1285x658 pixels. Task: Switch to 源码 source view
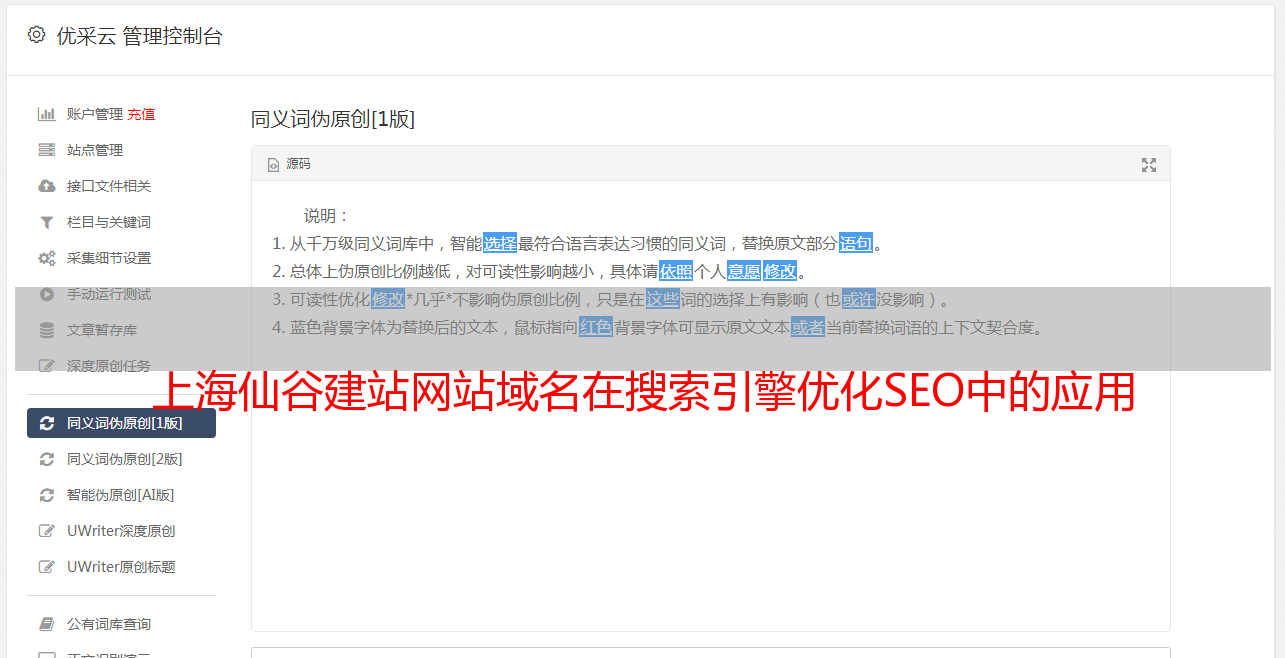pyautogui.click(x=289, y=164)
